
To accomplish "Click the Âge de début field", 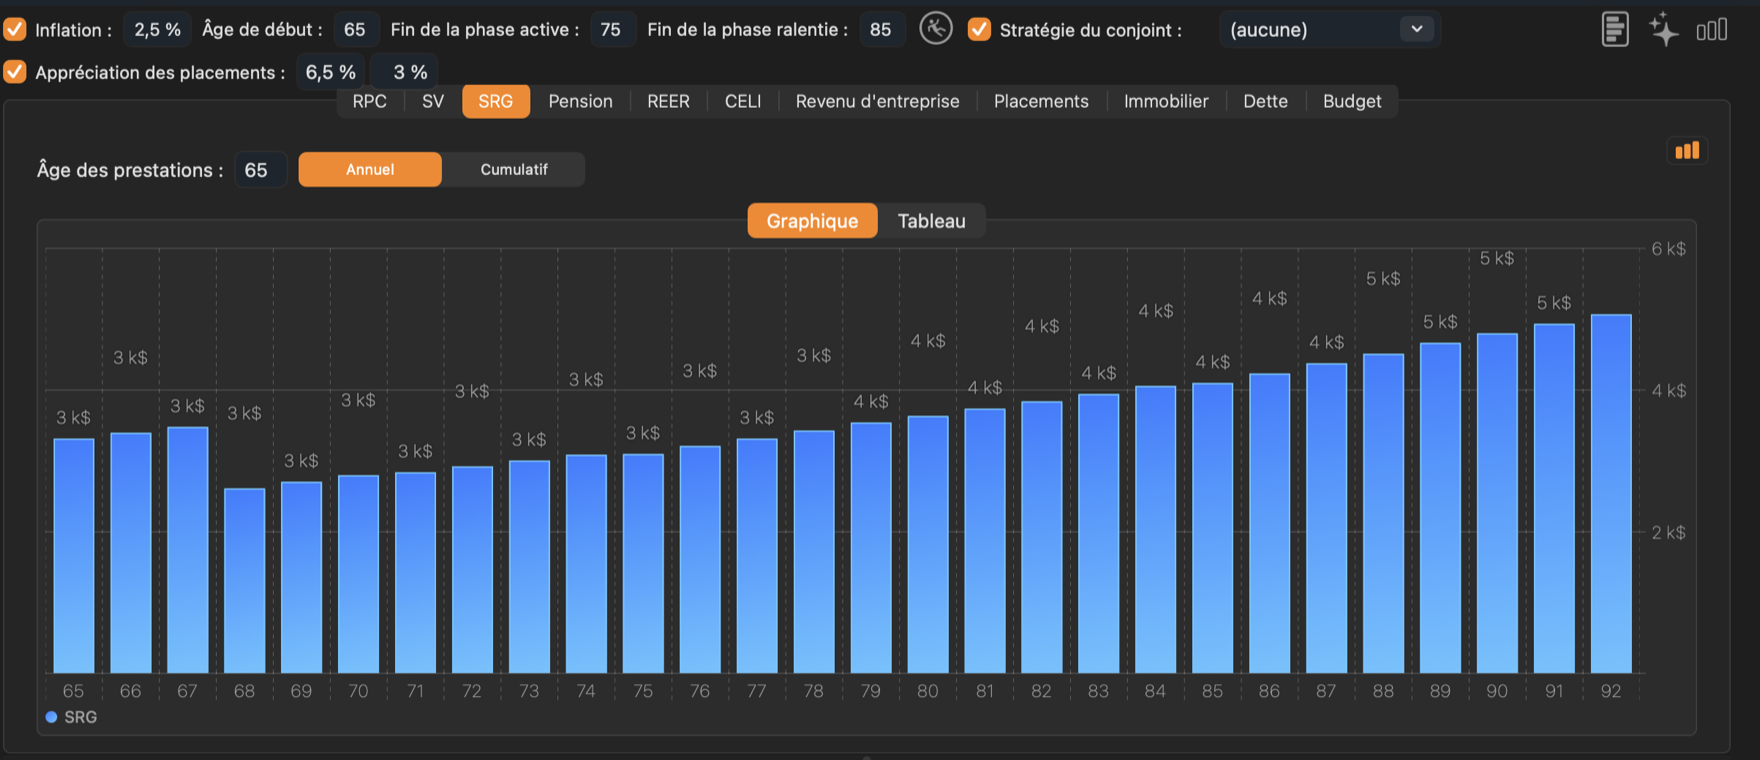I will click(x=355, y=29).
